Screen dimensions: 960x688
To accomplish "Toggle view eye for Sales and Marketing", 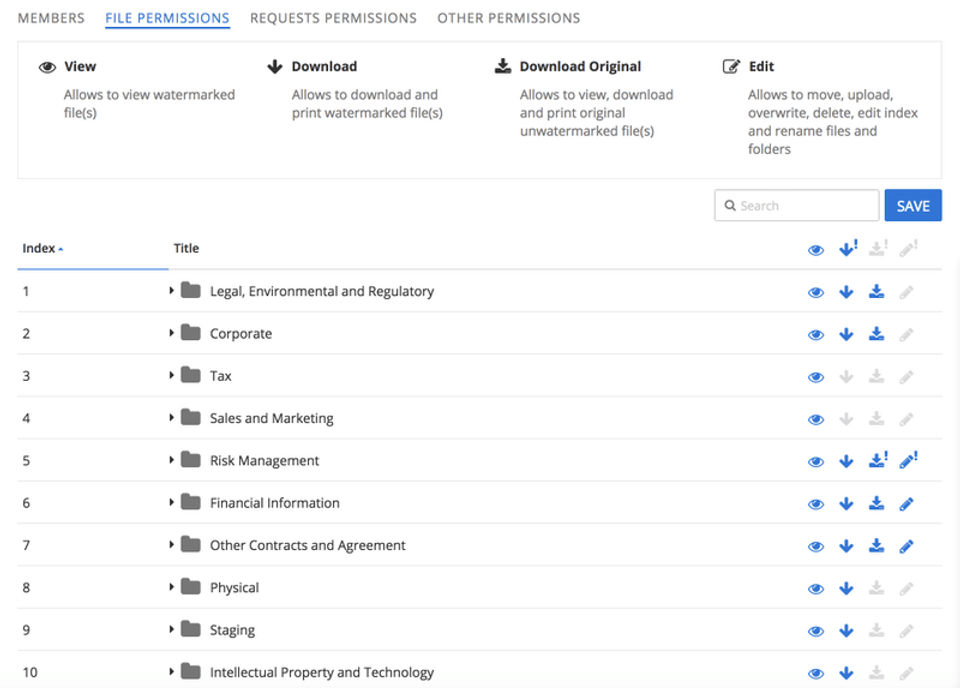I will click(x=816, y=419).
